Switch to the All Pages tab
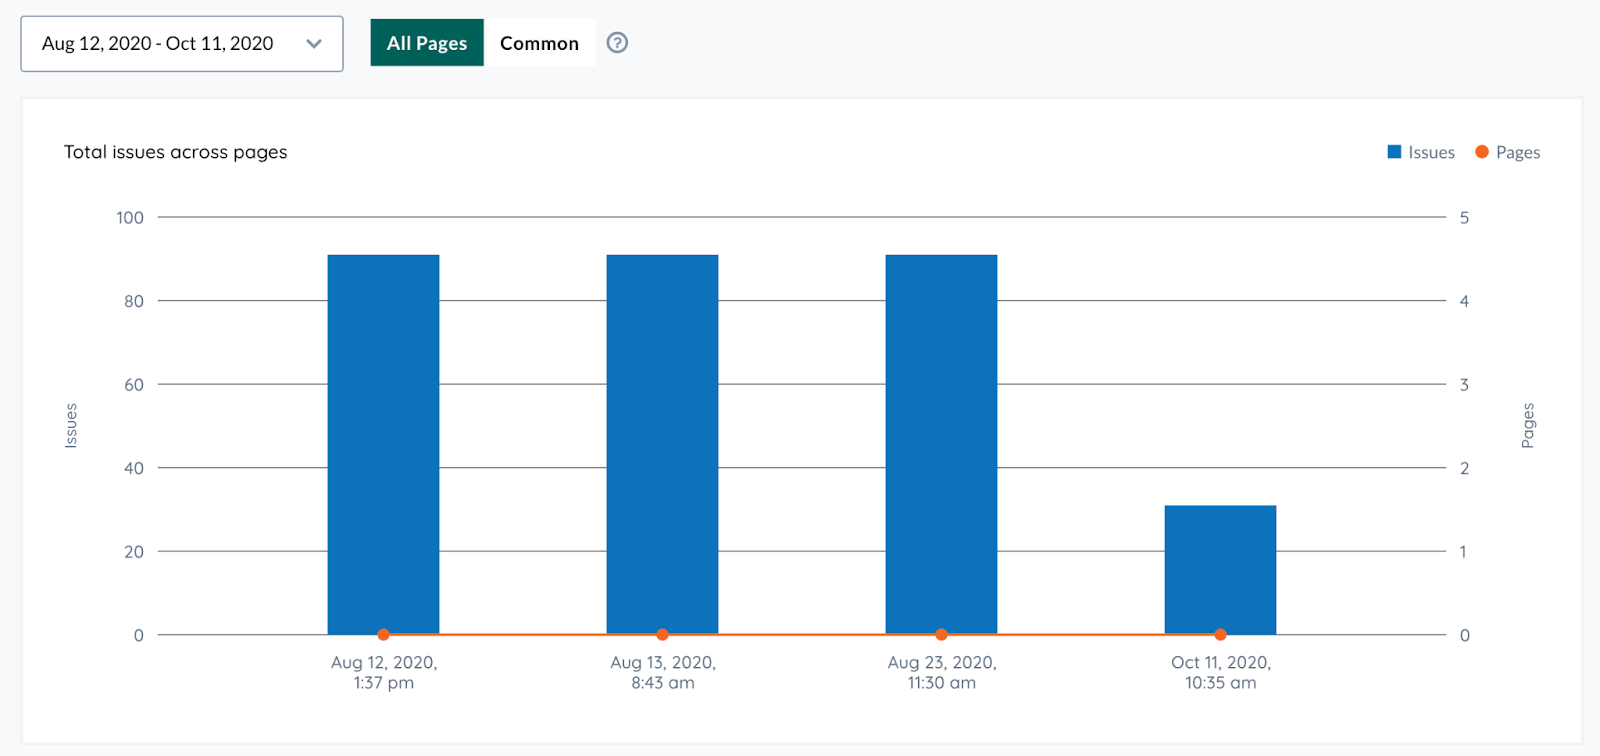This screenshot has width=1600, height=756. coord(427,43)
